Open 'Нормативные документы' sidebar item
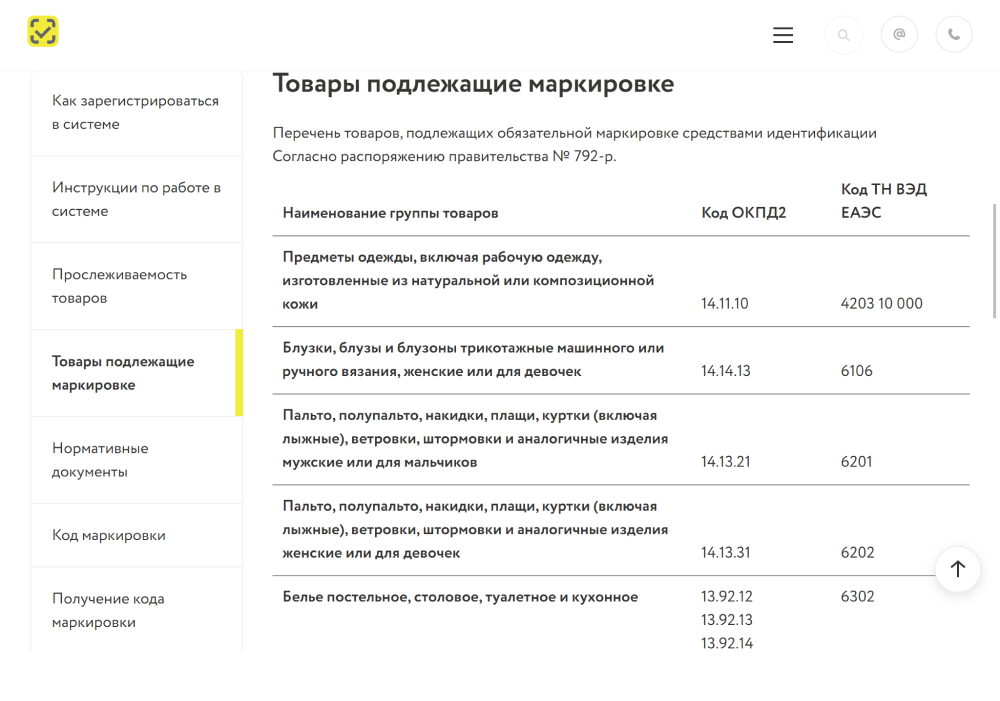 [100, 460]
